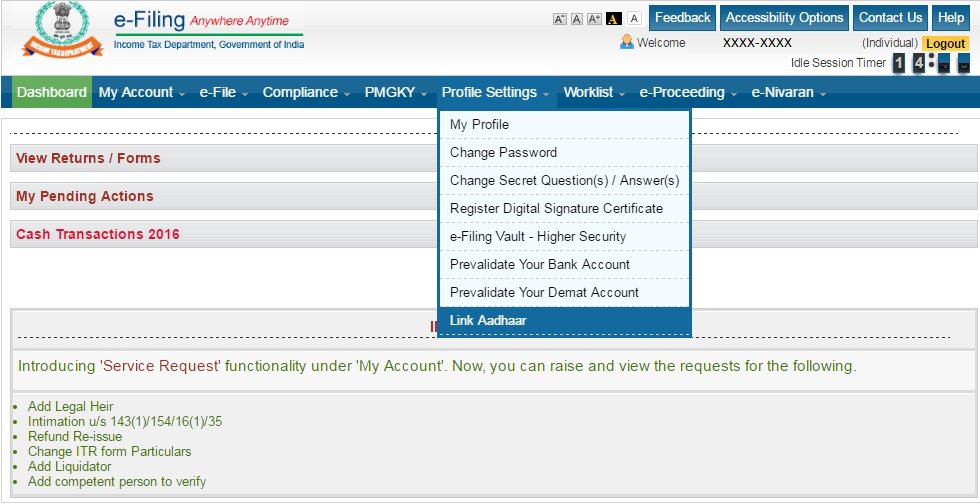Go to the Dashboard tab
This screenshot has width=980, height=504.
[x=52, y=92]
